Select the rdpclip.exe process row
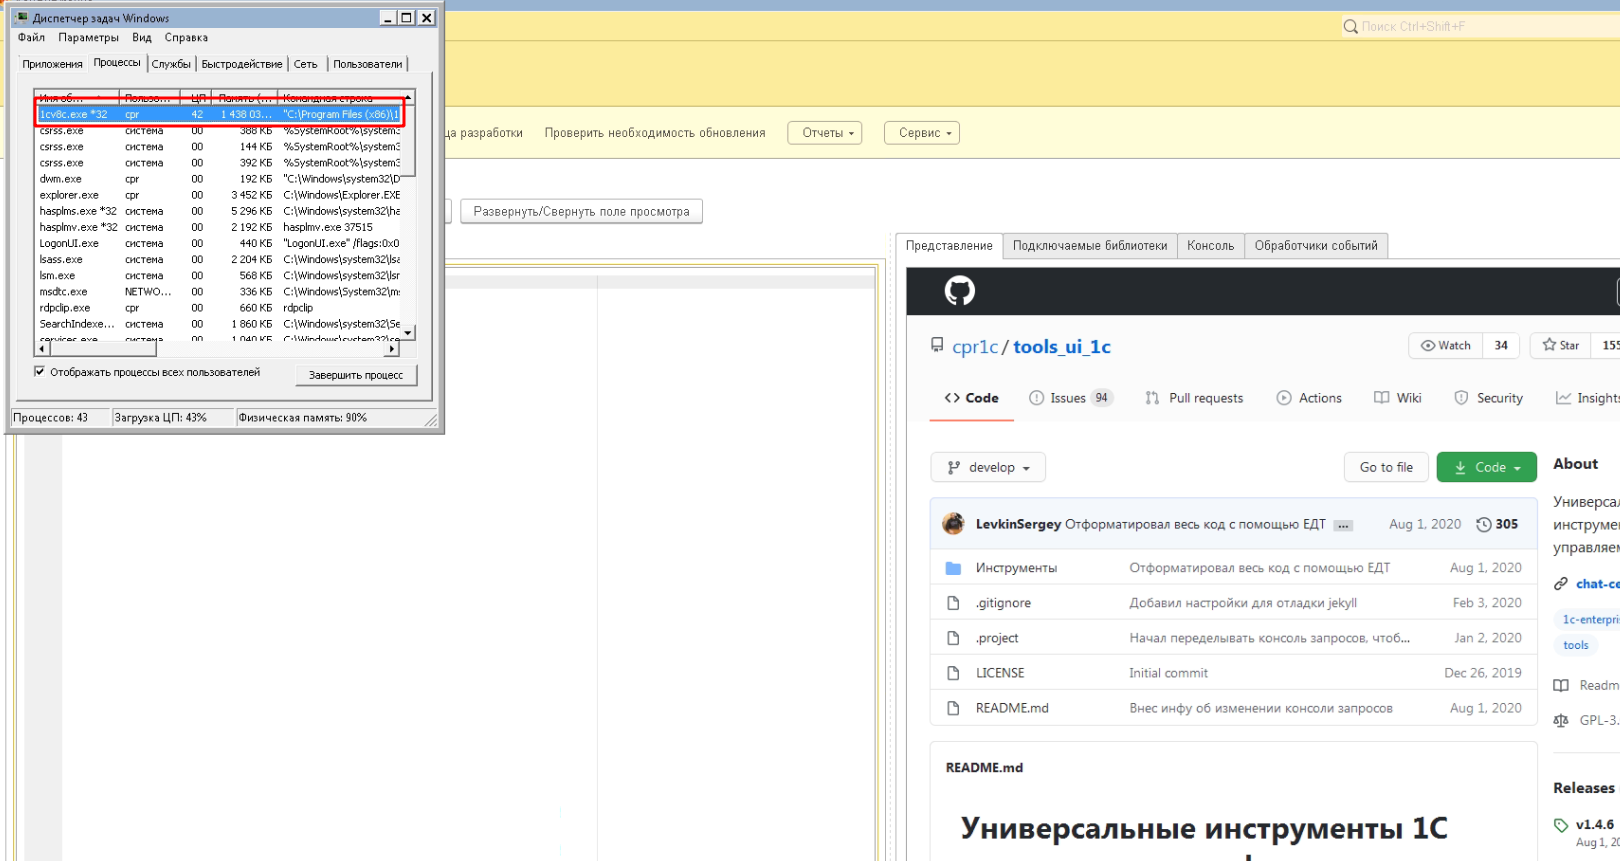1620x861 pixels. tap(219, 308)
